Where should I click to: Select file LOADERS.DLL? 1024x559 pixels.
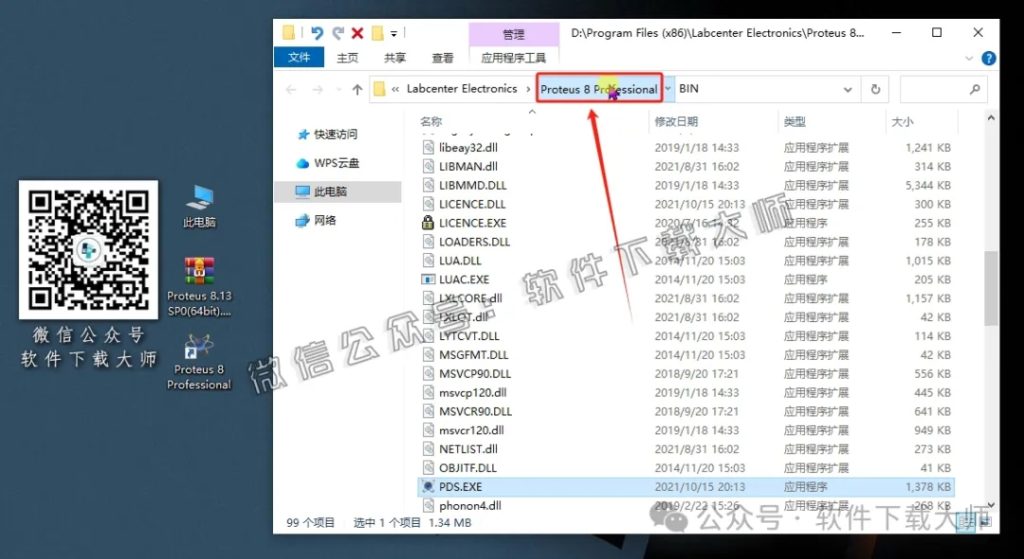pos(474,242)
